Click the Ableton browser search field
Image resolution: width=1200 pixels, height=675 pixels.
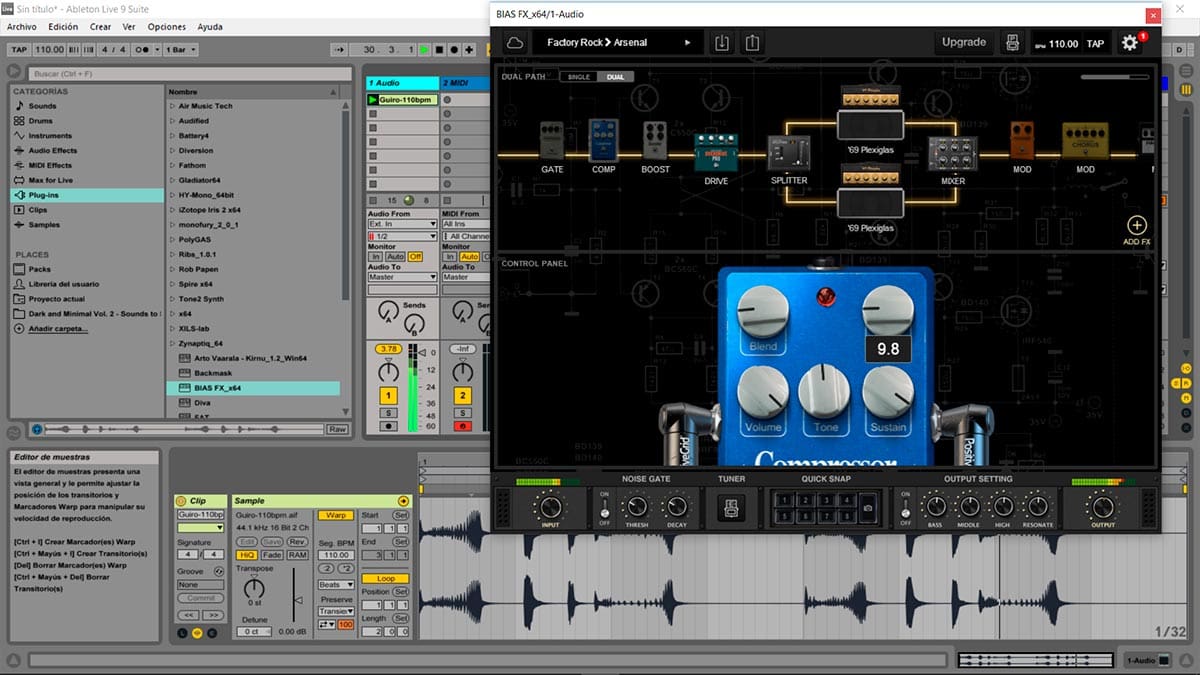[x=190, y=73]
